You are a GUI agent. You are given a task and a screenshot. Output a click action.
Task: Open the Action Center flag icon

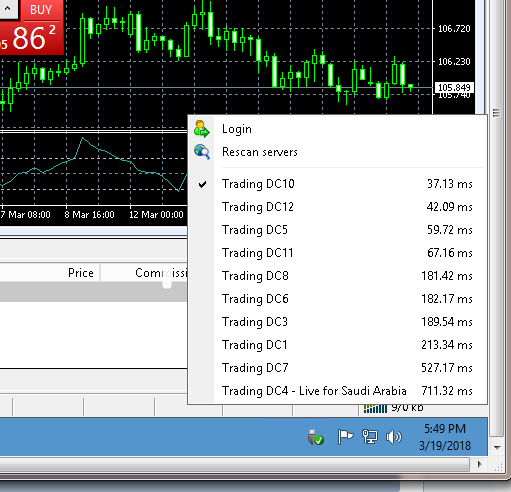[345, 437]
